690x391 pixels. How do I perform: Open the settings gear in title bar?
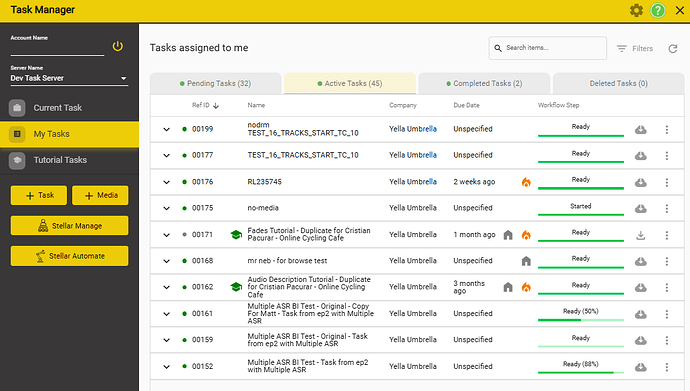tap(636, 10)
